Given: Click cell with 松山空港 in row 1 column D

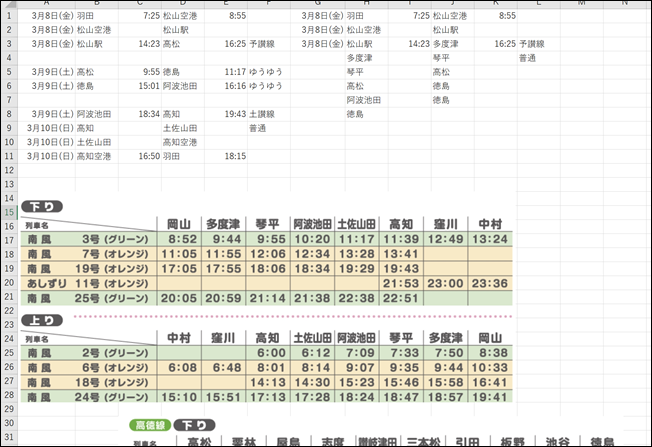Looking at the screenshot, I should point(183,16).
